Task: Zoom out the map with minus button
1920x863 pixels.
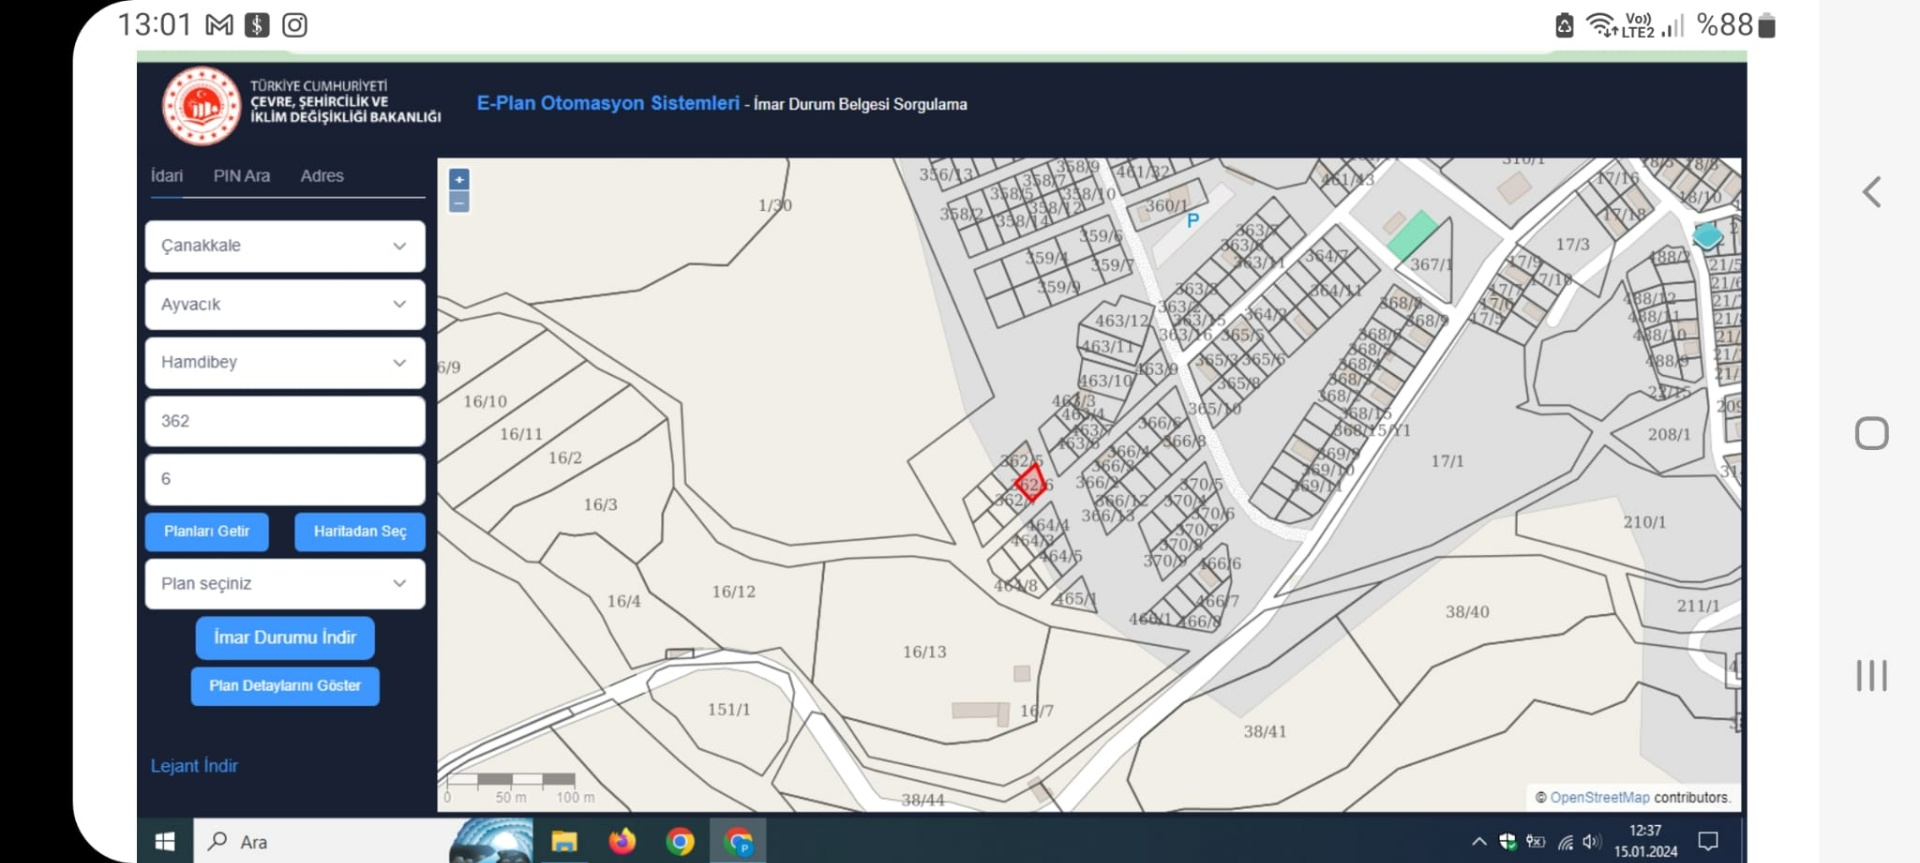Action: (459, 202)
